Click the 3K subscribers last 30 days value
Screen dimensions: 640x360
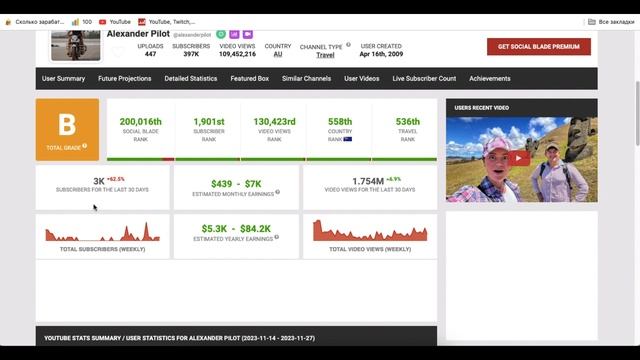tap(99, 181)
